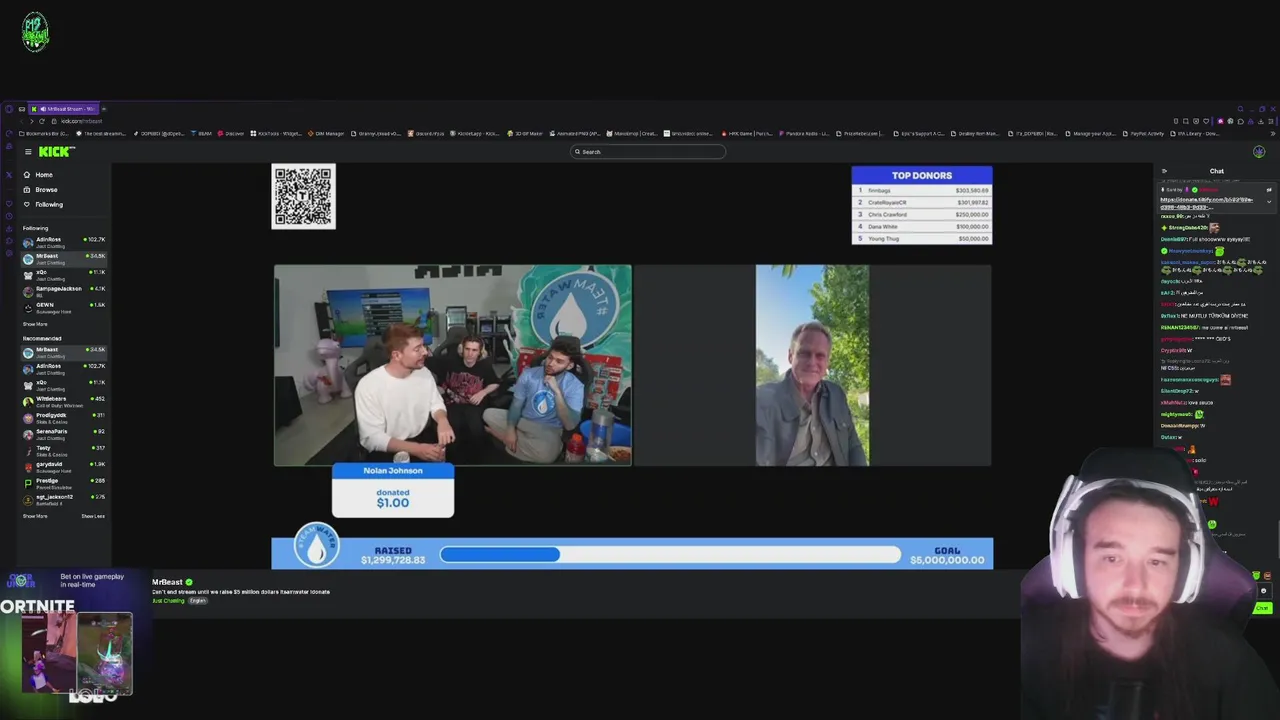This screenshot has width=1280, height=720.
Task: Collapse the chat panel arrow icon
Action: [x=1164, y=171]
